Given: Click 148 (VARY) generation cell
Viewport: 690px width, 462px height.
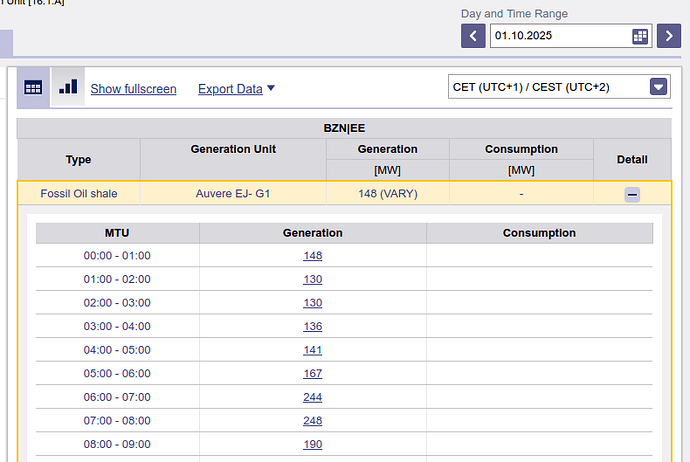Looking at the screenshot, I should coord(388,194).
